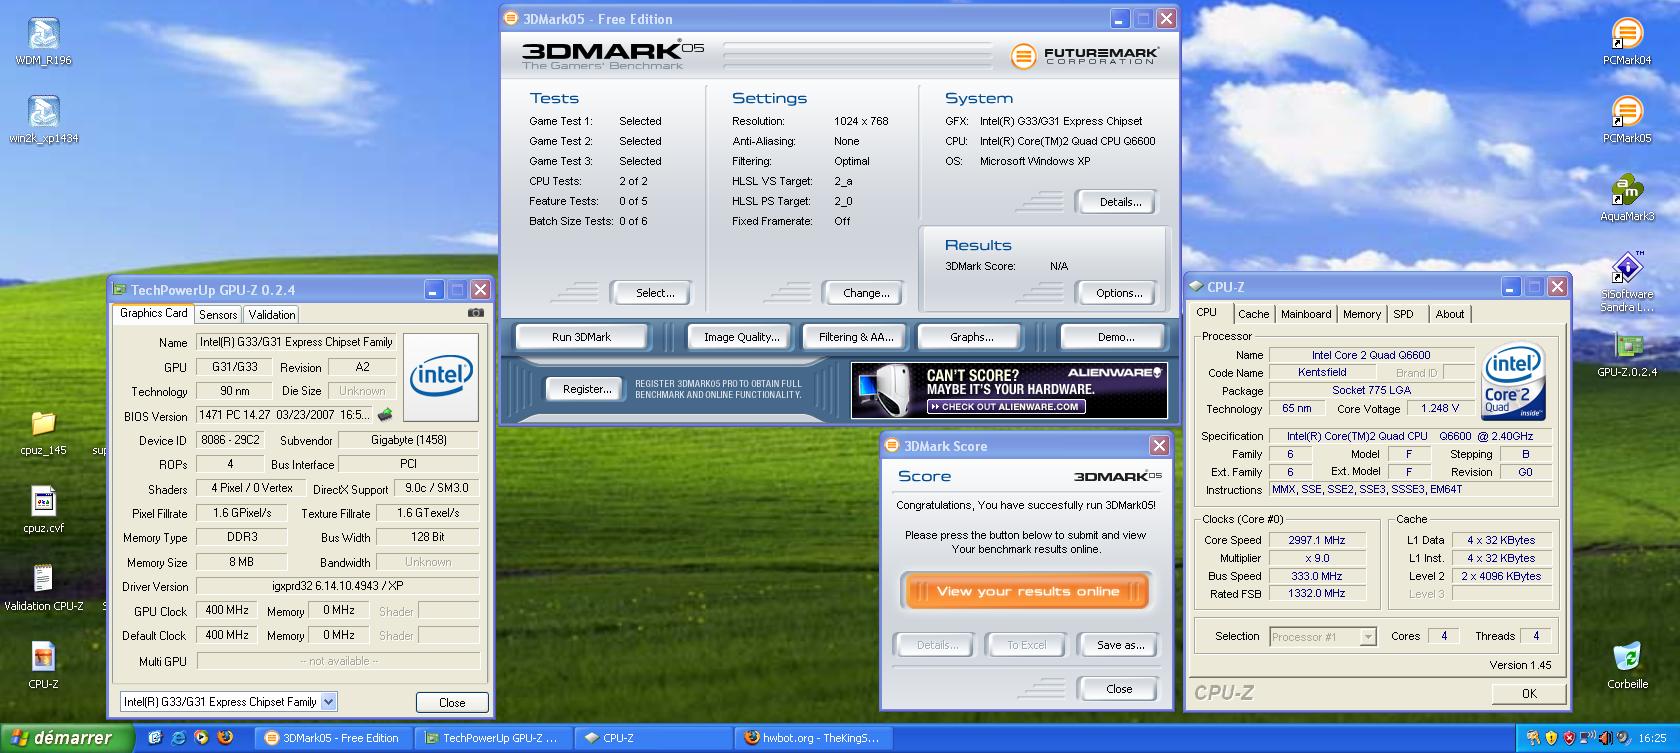This screenshot has width=1680, height=753.
Task: Click the wireless network tray icon
Action: [x=1587, y=738]
